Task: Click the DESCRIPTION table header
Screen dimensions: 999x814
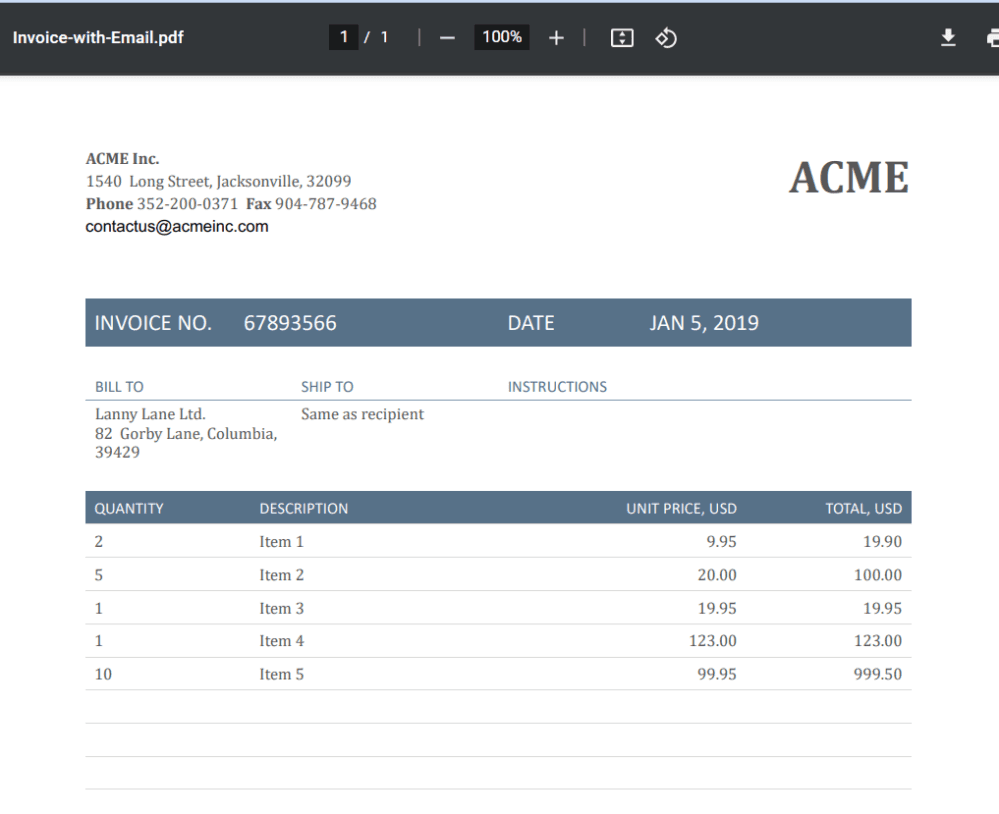Action: (x=303, y=508)
